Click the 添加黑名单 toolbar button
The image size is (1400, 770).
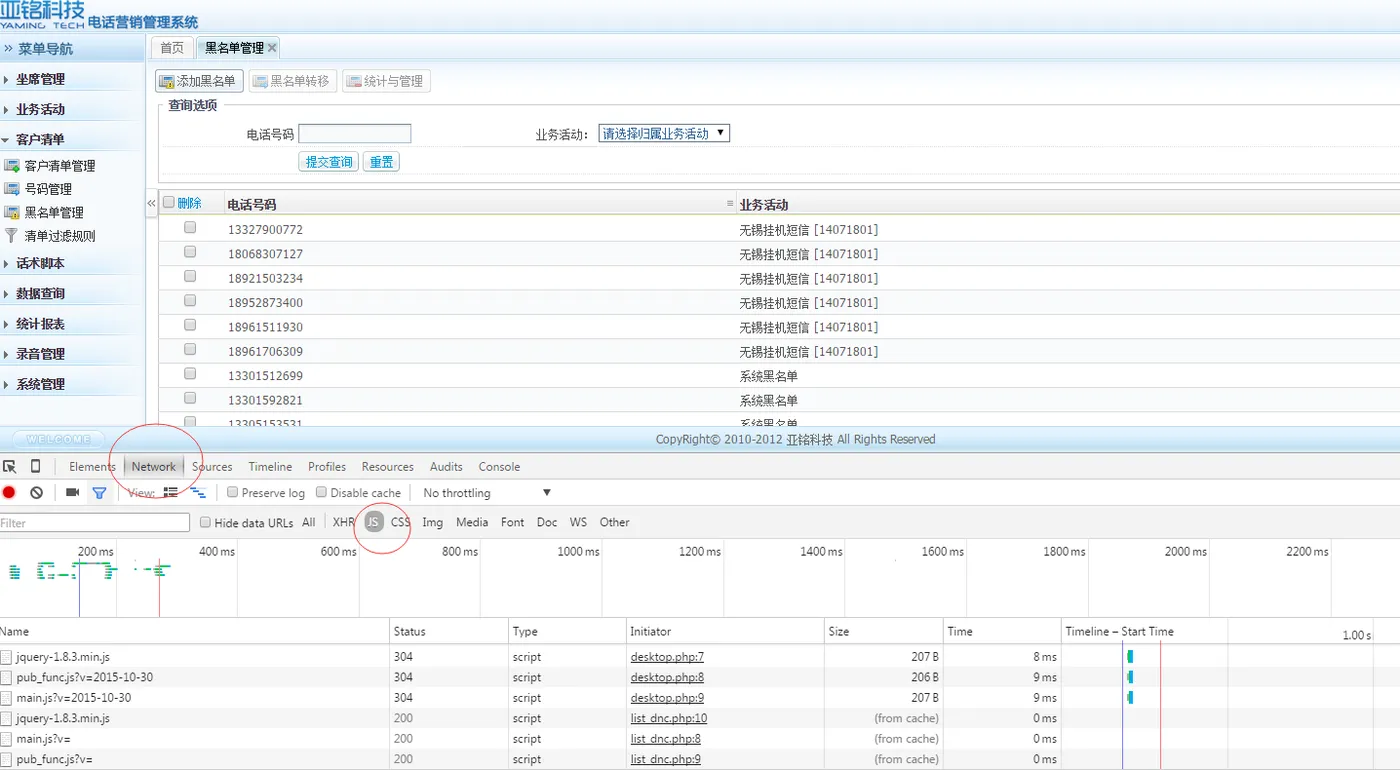tap(198, 81)
